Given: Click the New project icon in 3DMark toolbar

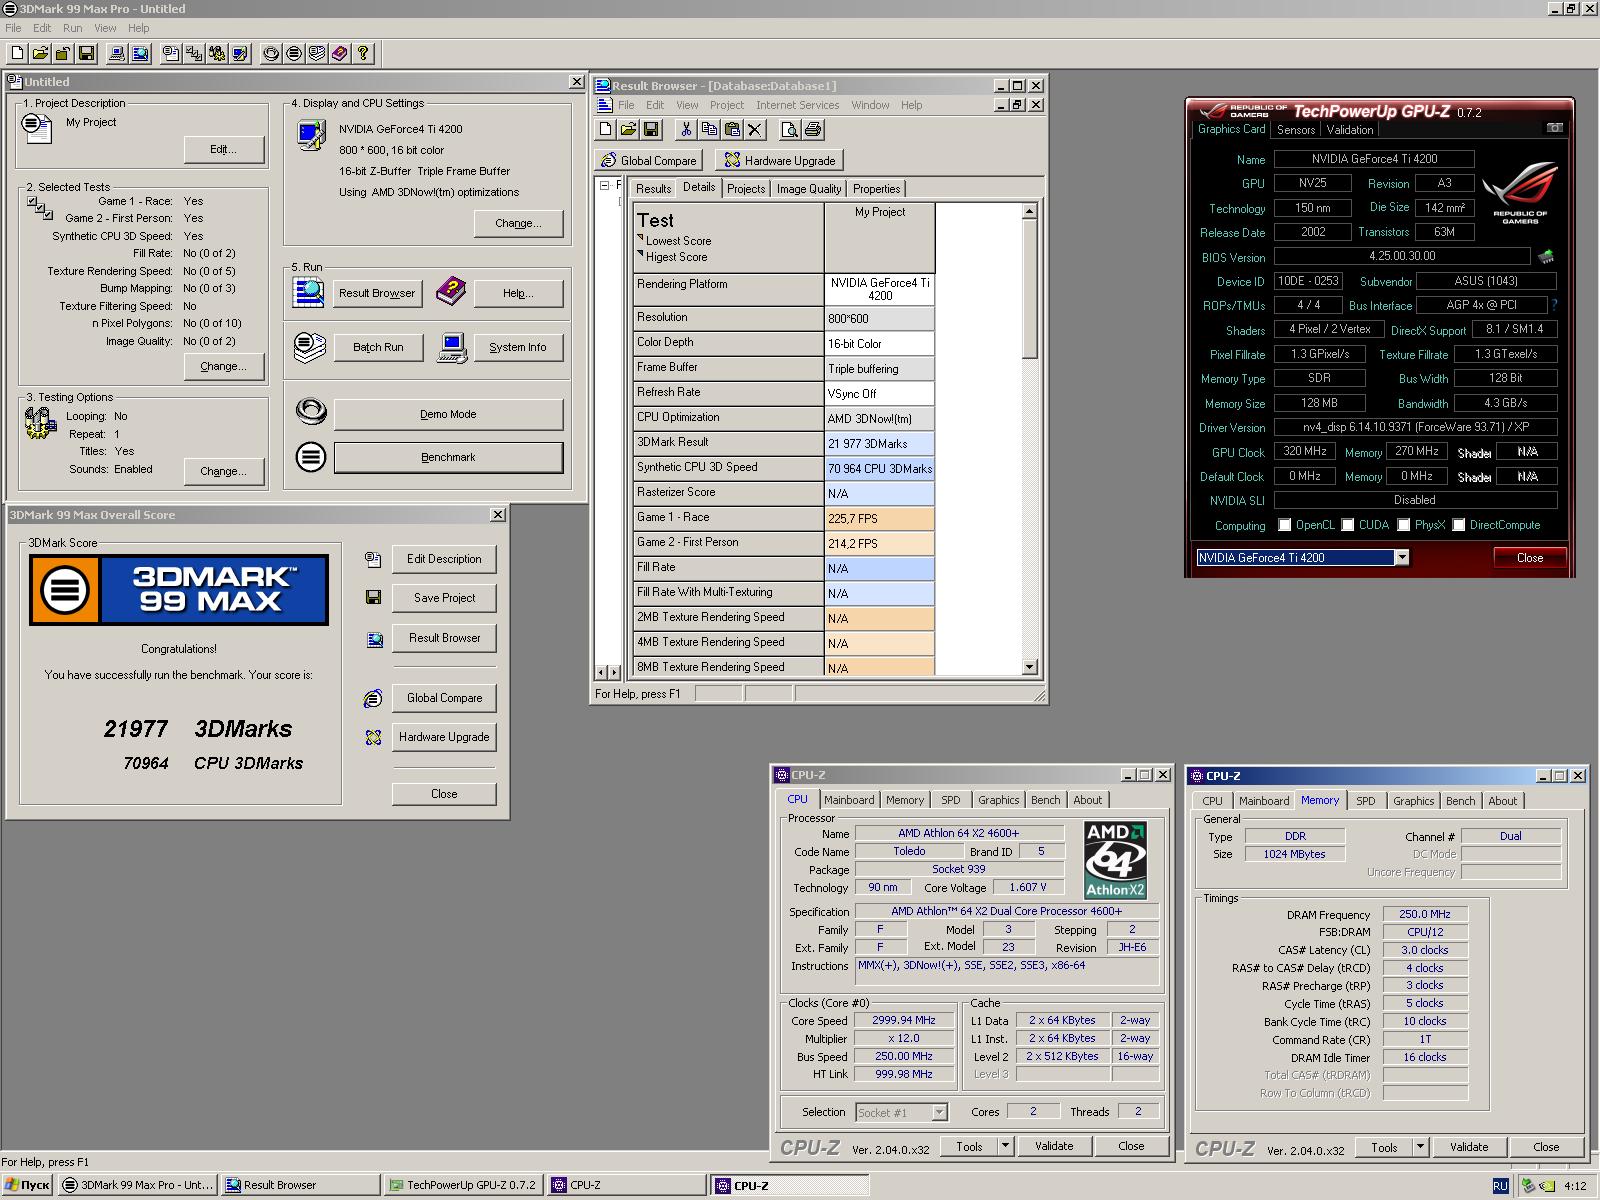Looking at the screenshot, I should (x=17, y=54).
